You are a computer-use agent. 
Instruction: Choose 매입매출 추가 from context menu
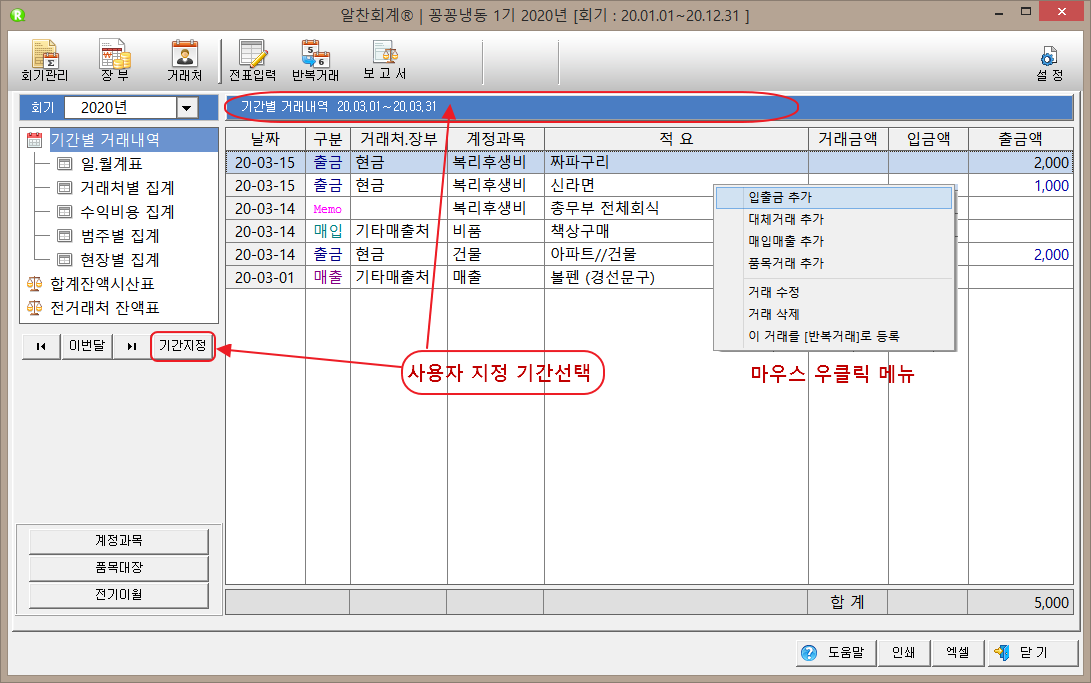click(x=834, y=241)
